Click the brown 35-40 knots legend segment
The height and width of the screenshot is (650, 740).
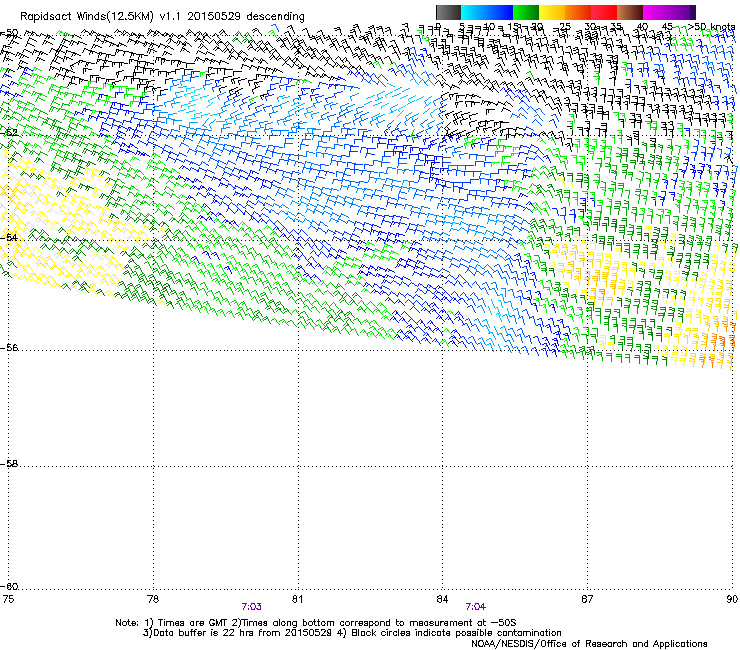coord(630,12)
